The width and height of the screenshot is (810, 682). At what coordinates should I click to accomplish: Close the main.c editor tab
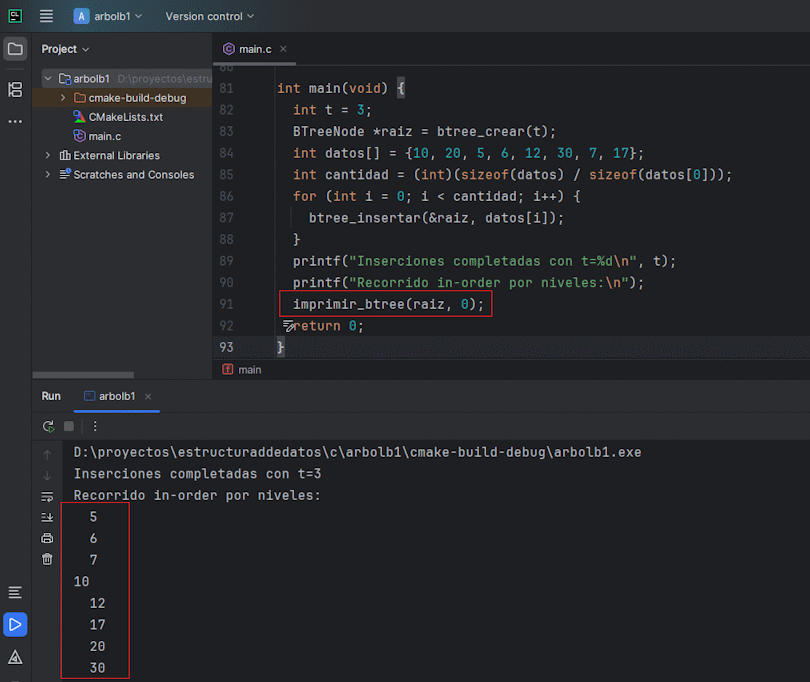click(x=282, y=49)
